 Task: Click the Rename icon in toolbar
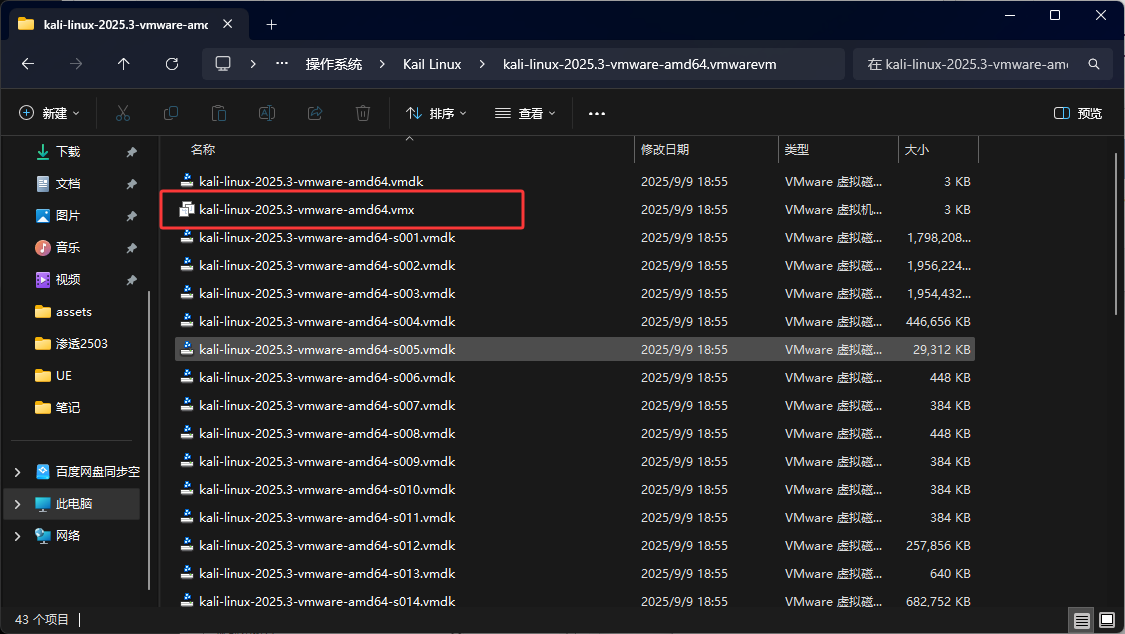coord(267,113)
